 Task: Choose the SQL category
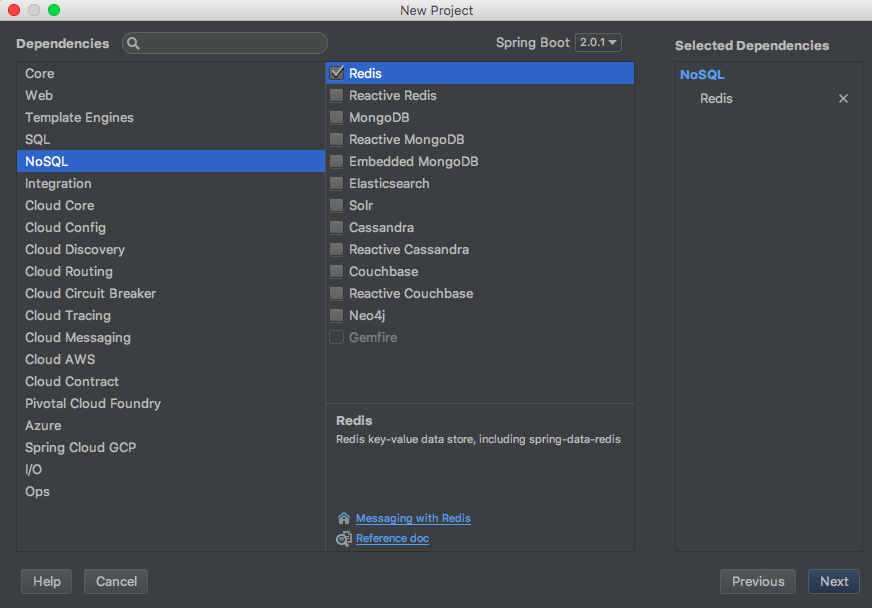[171, 139]
